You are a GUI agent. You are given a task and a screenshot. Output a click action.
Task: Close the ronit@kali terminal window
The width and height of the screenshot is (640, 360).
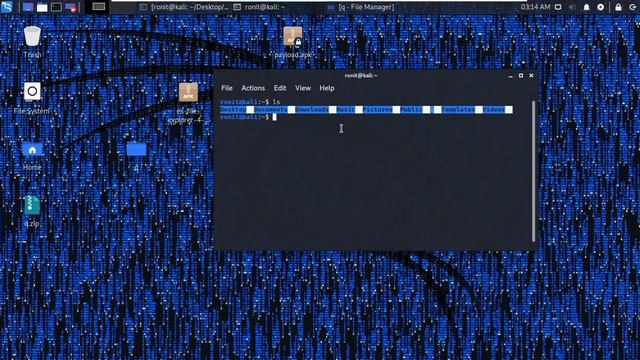(531, 76)
